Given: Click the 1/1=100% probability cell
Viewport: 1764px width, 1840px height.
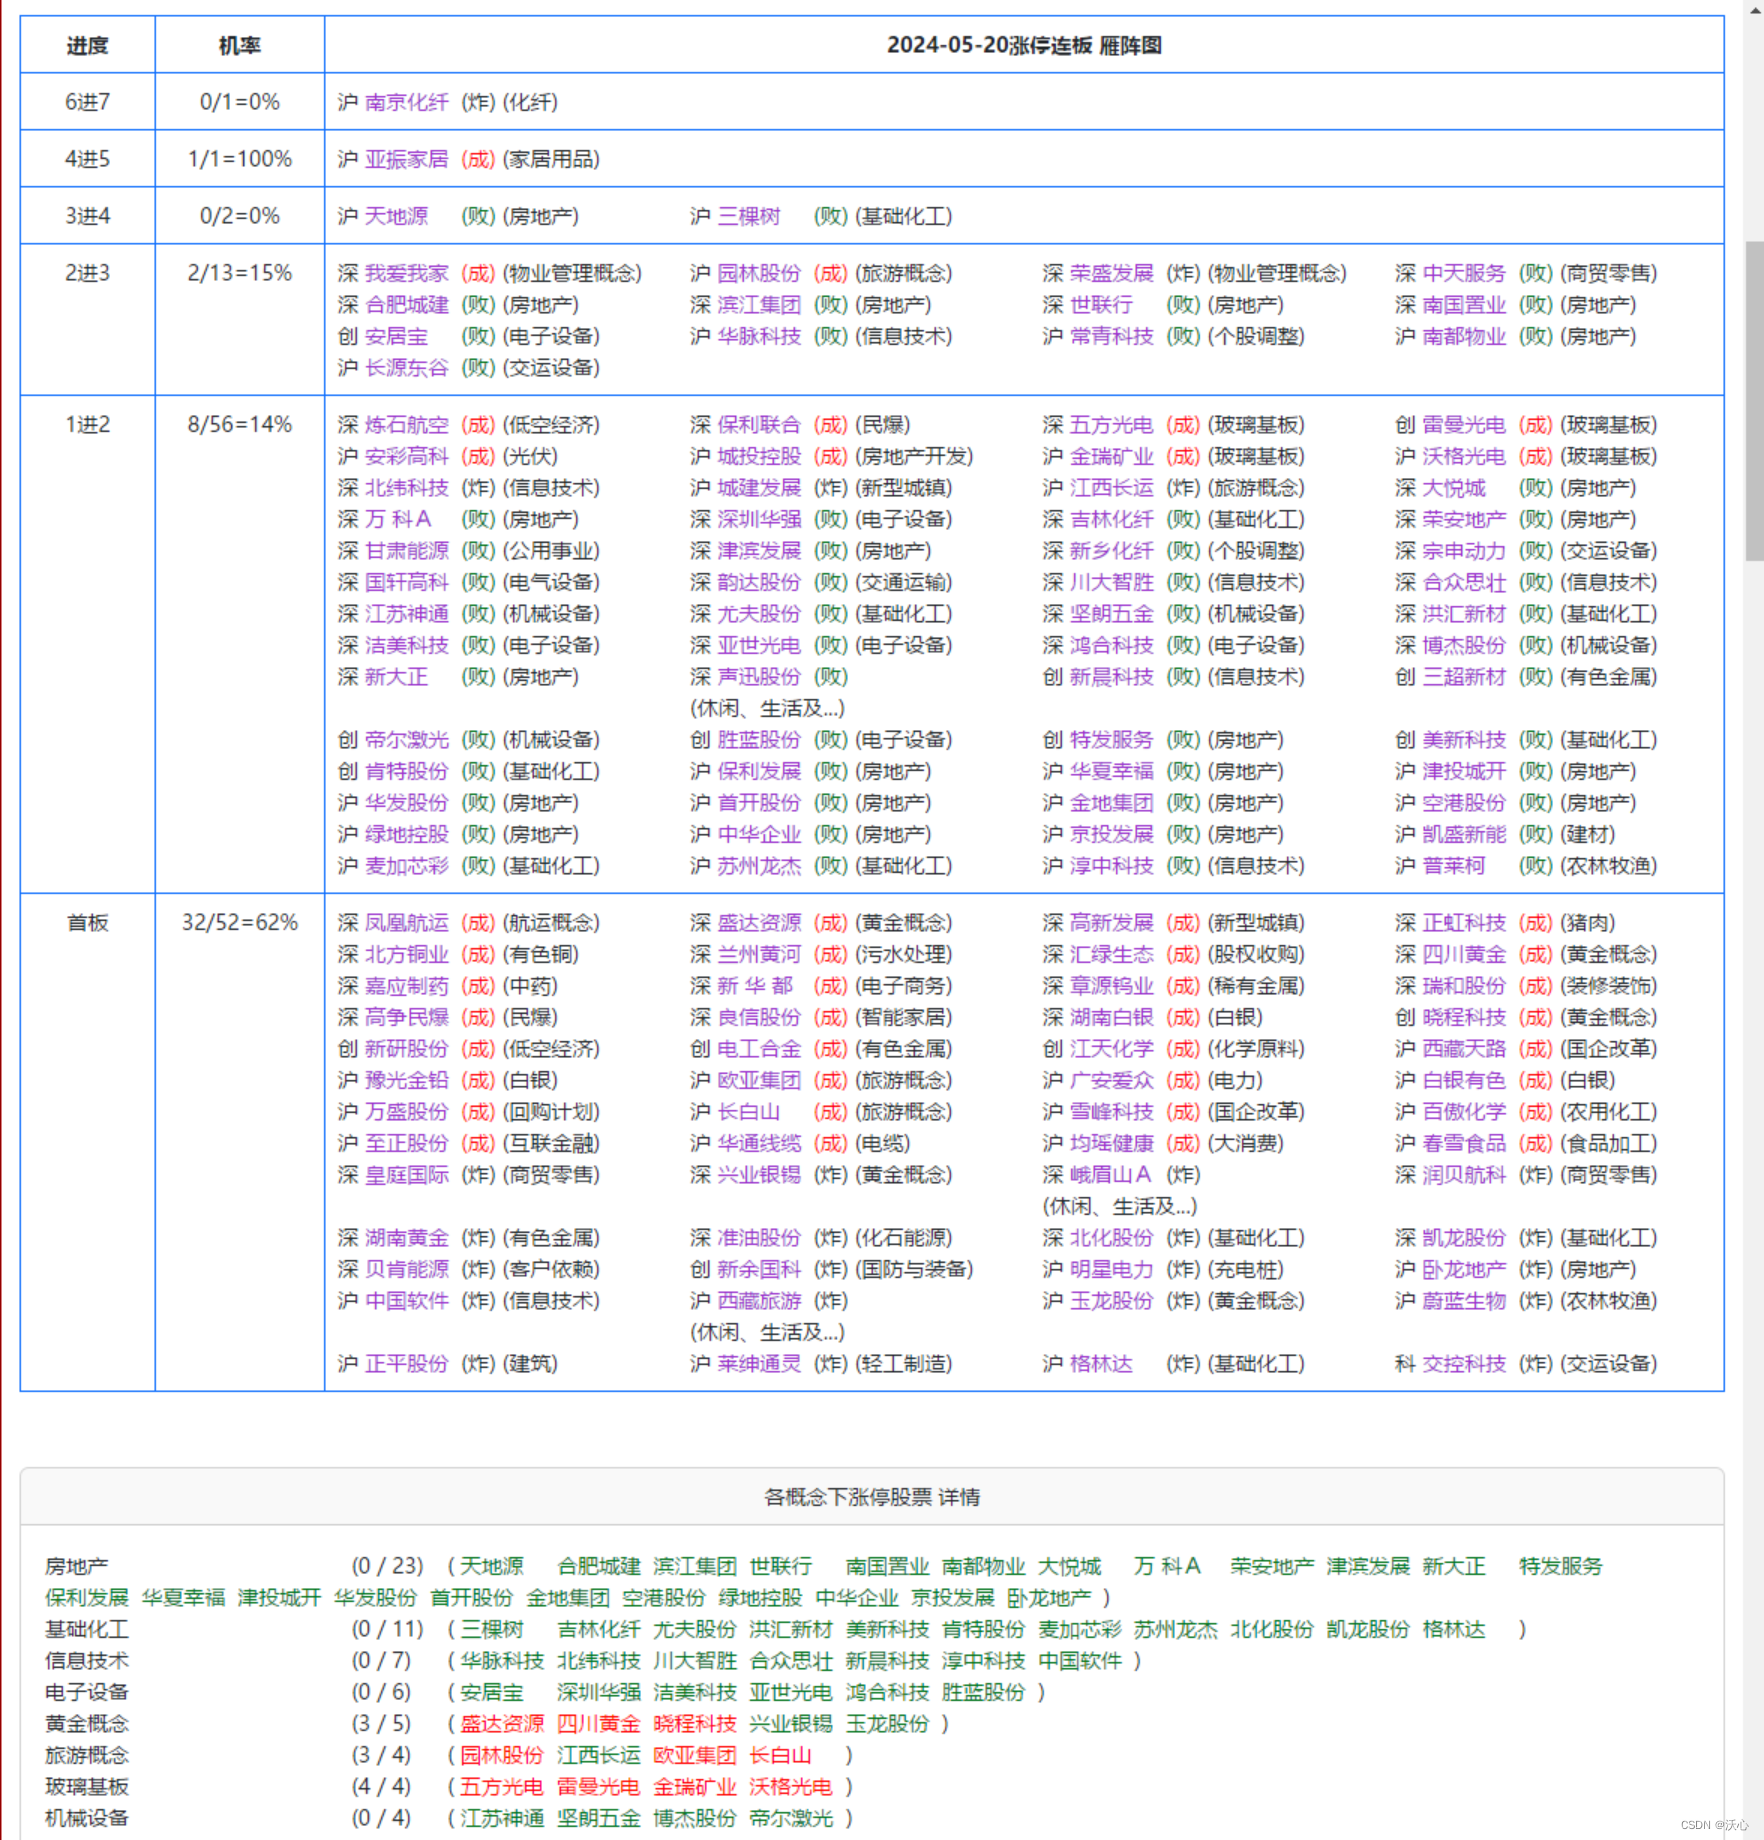Looking at the screenshot, I should point(240,159).
